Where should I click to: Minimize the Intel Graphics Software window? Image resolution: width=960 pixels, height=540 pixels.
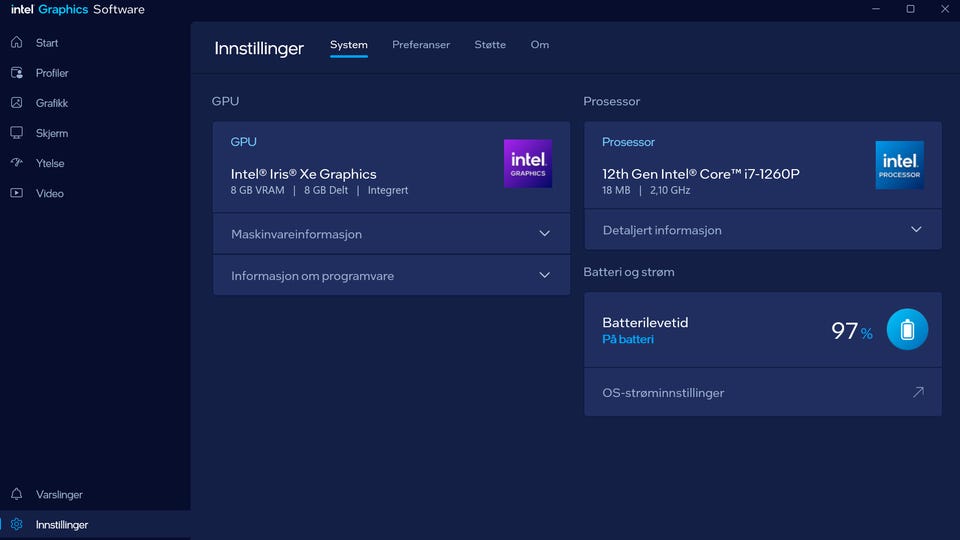(x=876, y=9)
